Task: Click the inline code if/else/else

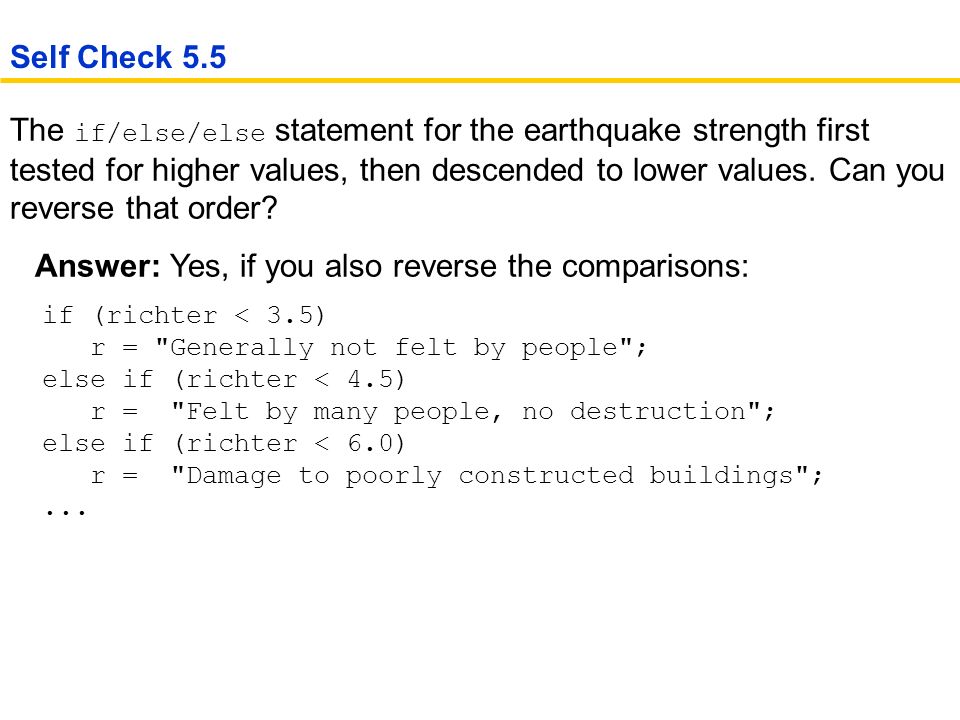Action: point(170,133)
